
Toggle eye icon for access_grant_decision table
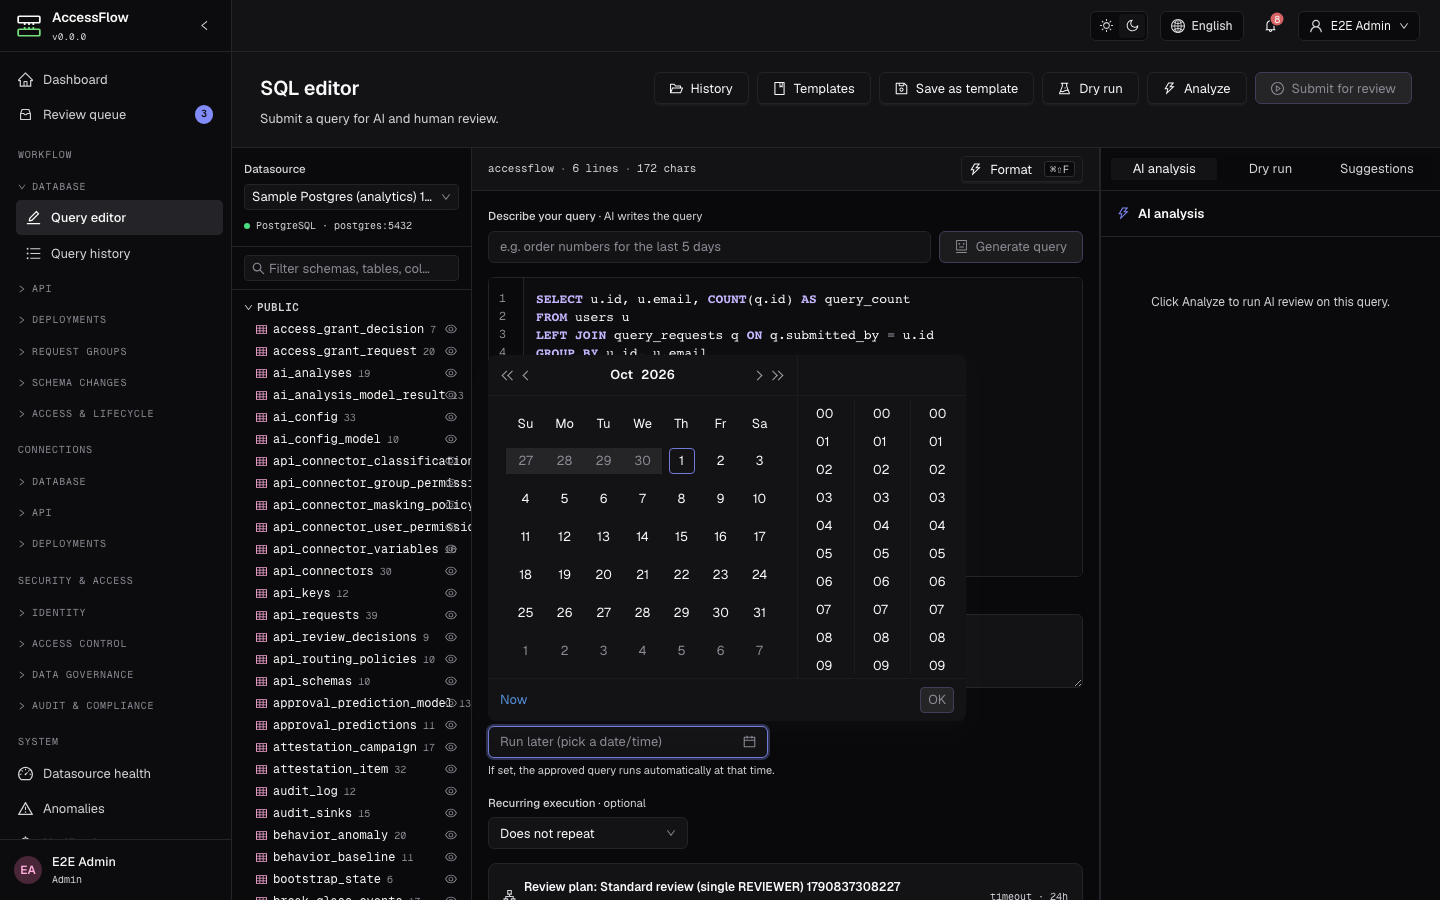coord(451,329)
